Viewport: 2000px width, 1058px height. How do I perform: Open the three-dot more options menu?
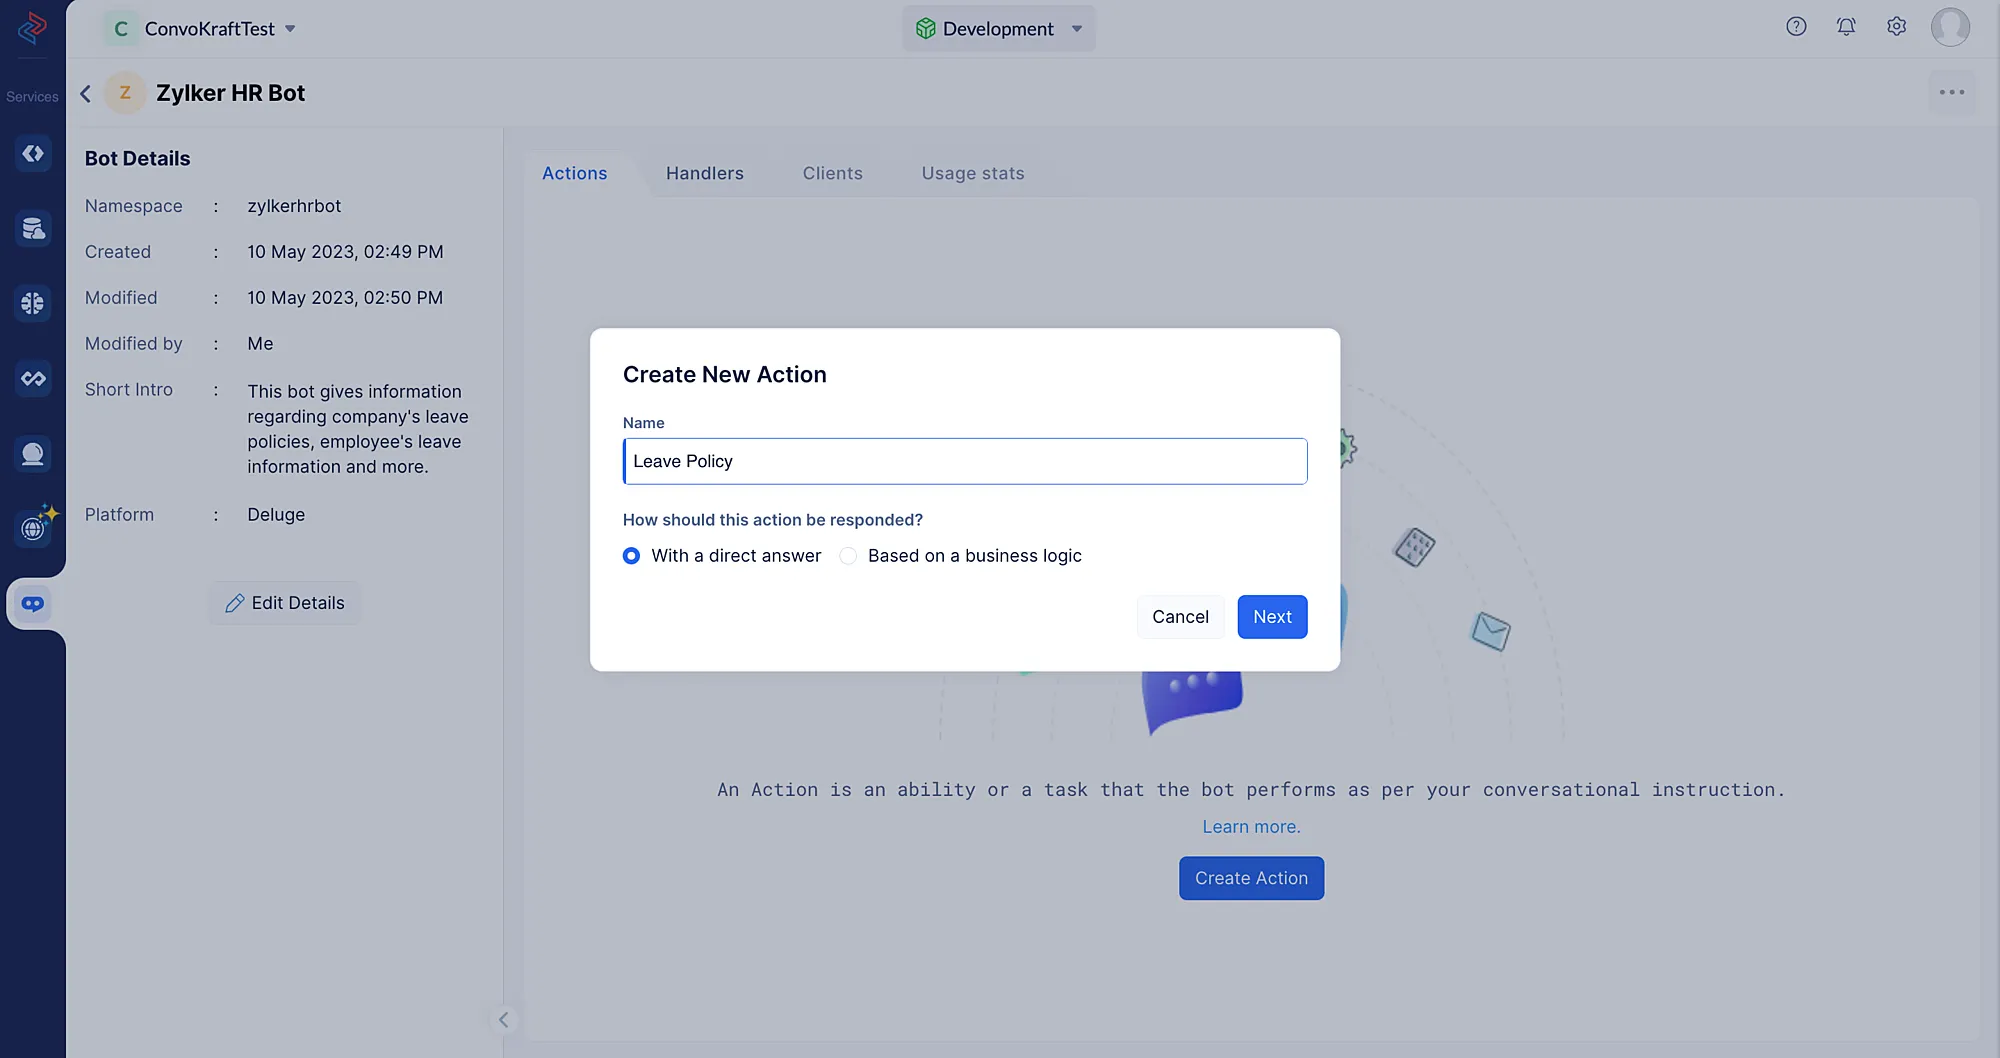click(1951, 92)
